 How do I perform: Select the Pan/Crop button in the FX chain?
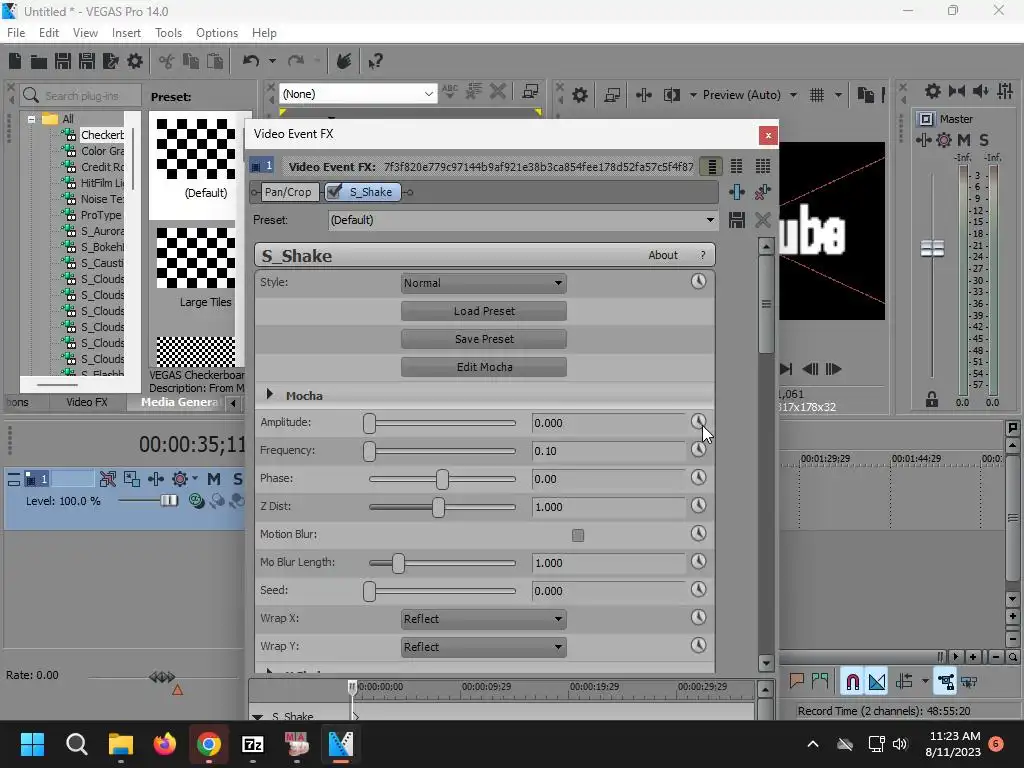click(288, 192)
